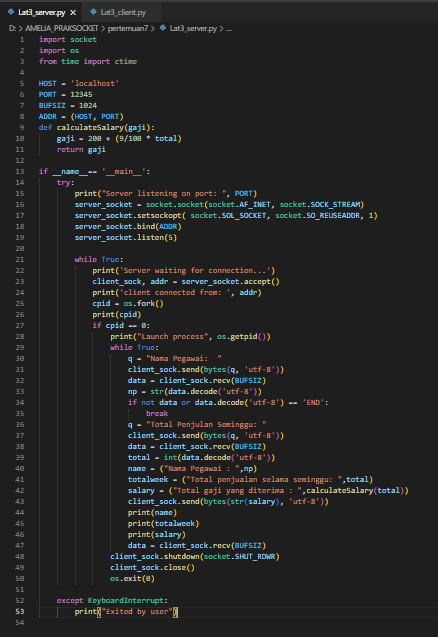The image size is (438, 637).
Task: Close the Lat3_server.py tab
Action: pos(73,13)
